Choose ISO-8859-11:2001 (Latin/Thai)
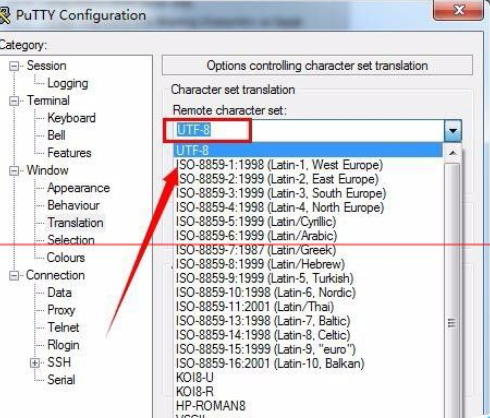 (255, 307)
